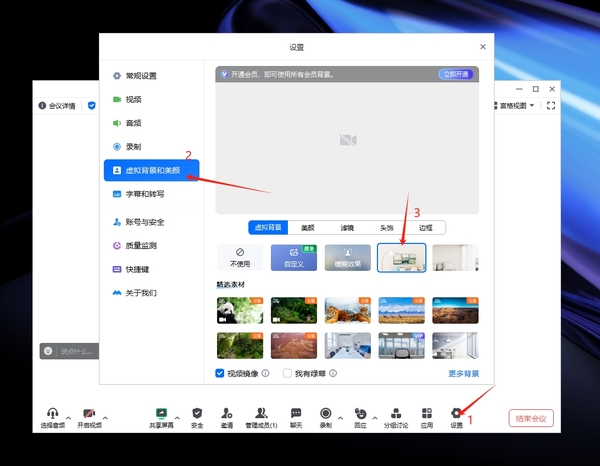The height and width of the screenshot is (466, 600).
Task: Switch to the 美颜 tab
Action: coord(307,227)
